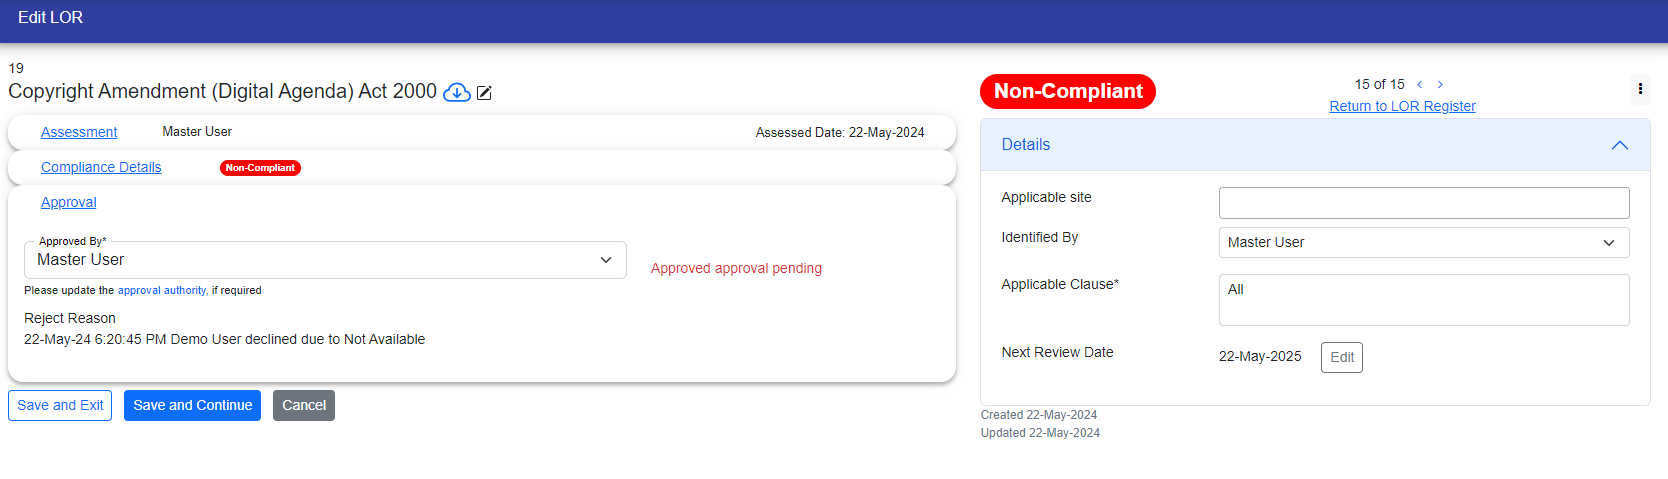The height and width of the screenshot is (479, 1668).
Task: Open the Approval section link
Action: pos(69,202)
